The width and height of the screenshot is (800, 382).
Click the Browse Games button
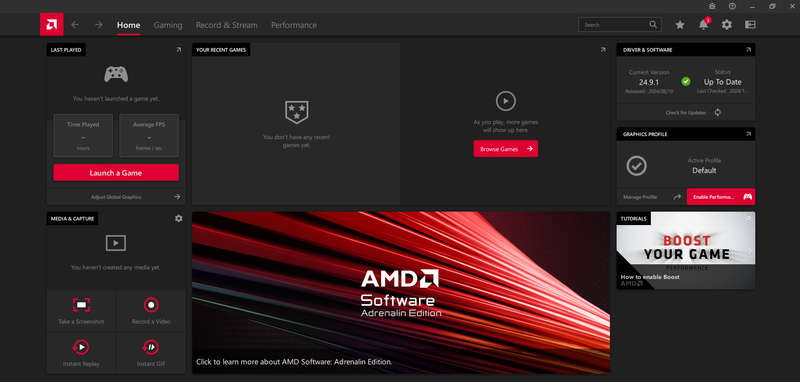[x=506, y=149]
